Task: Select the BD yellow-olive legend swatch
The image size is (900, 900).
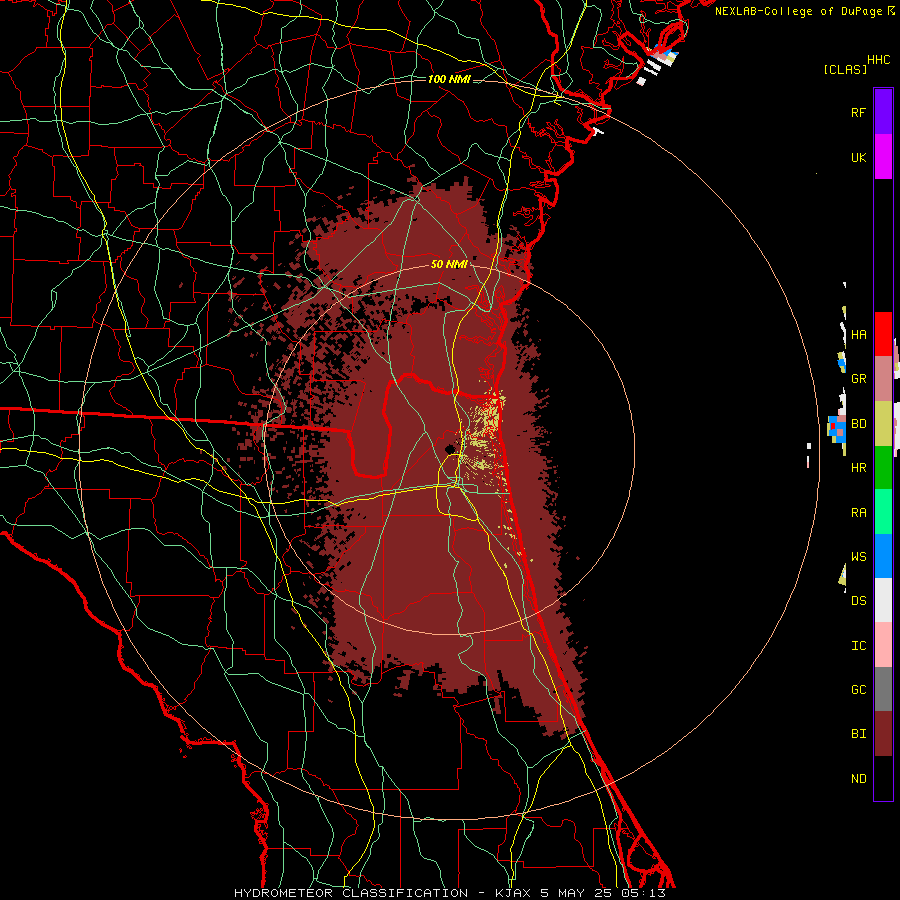Action: click(883, 424)
